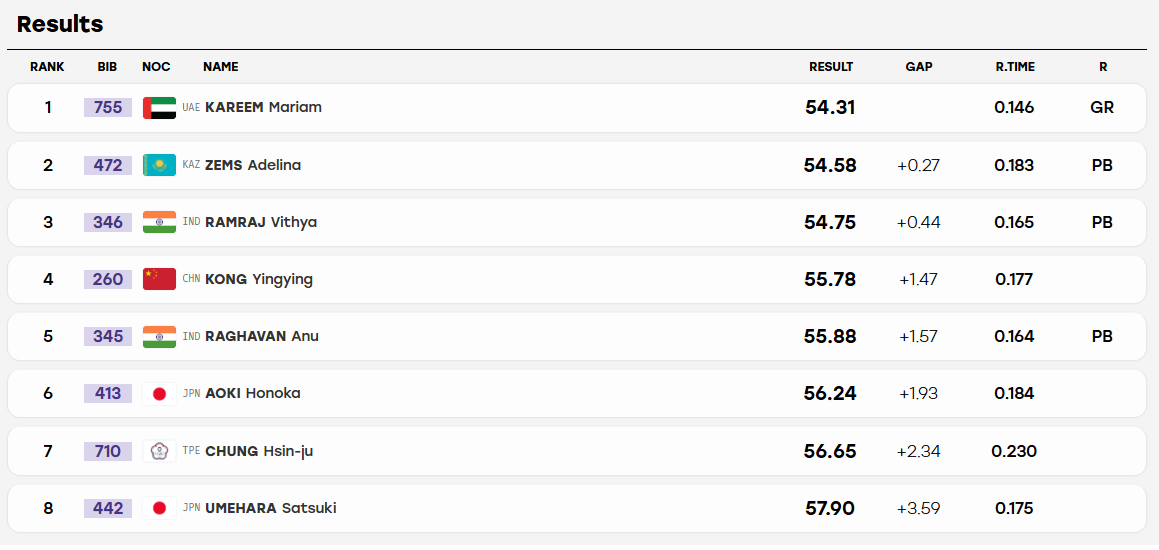Click the Chinese Taipei flag beside Chung Hsin-ju
This screenshot has height=550, width=1159.
point(159,451)
